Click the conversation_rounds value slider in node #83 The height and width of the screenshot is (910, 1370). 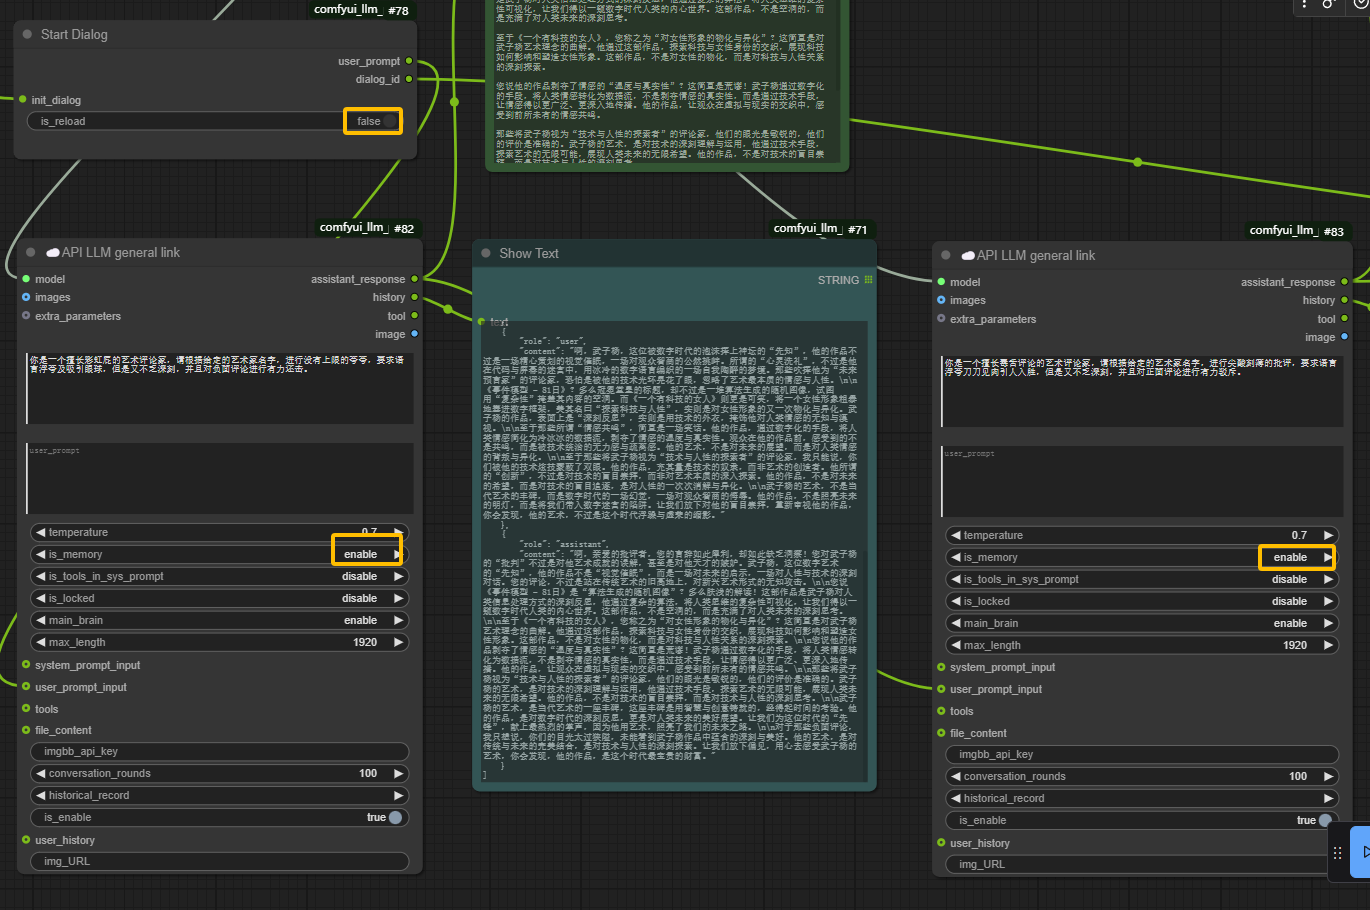tap(1140, 777)
